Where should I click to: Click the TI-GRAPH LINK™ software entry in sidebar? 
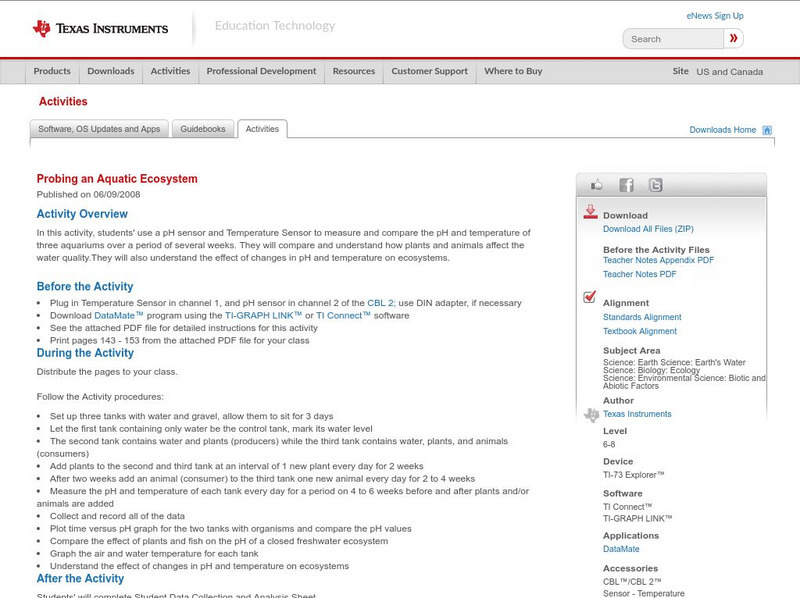(637, 519)
